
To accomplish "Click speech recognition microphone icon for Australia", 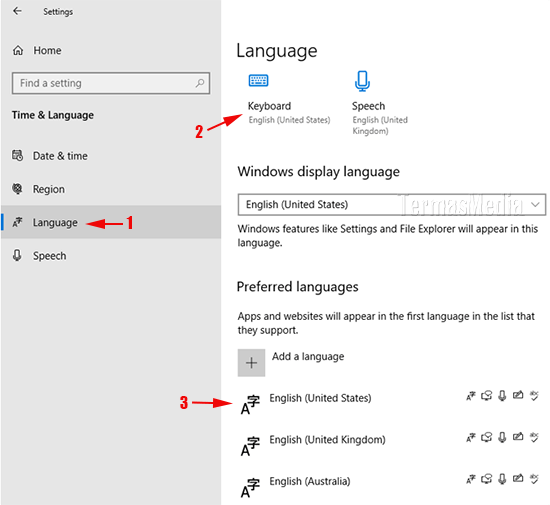I will tap(502, 479).
